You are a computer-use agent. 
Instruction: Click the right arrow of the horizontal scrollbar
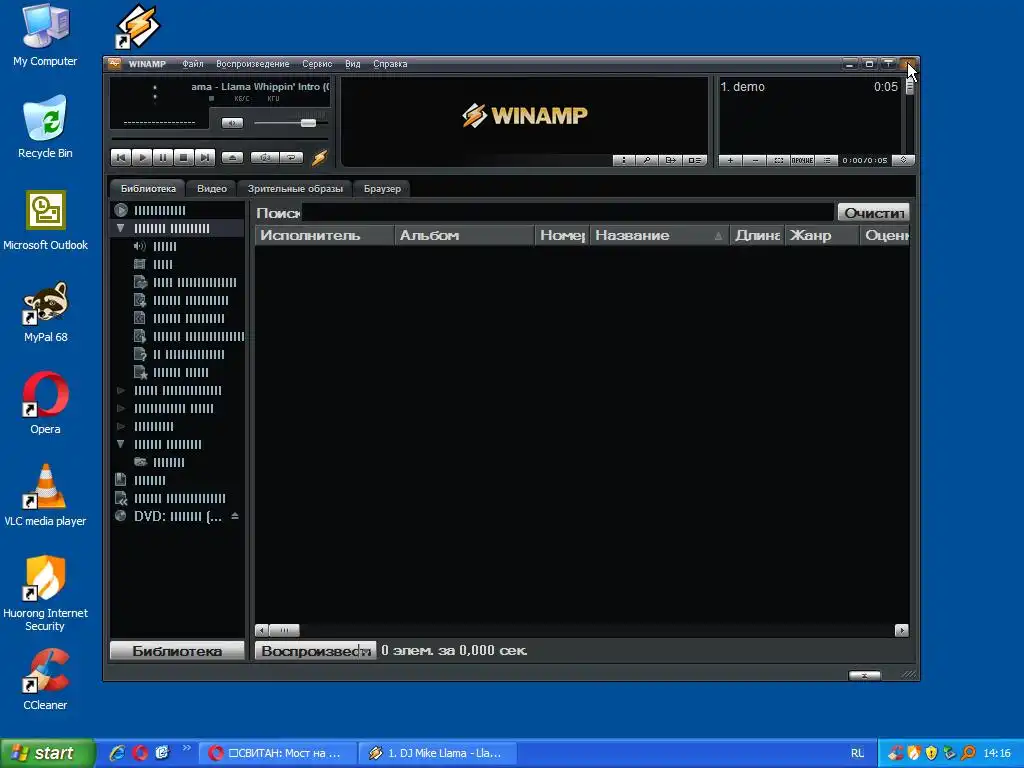902,630
